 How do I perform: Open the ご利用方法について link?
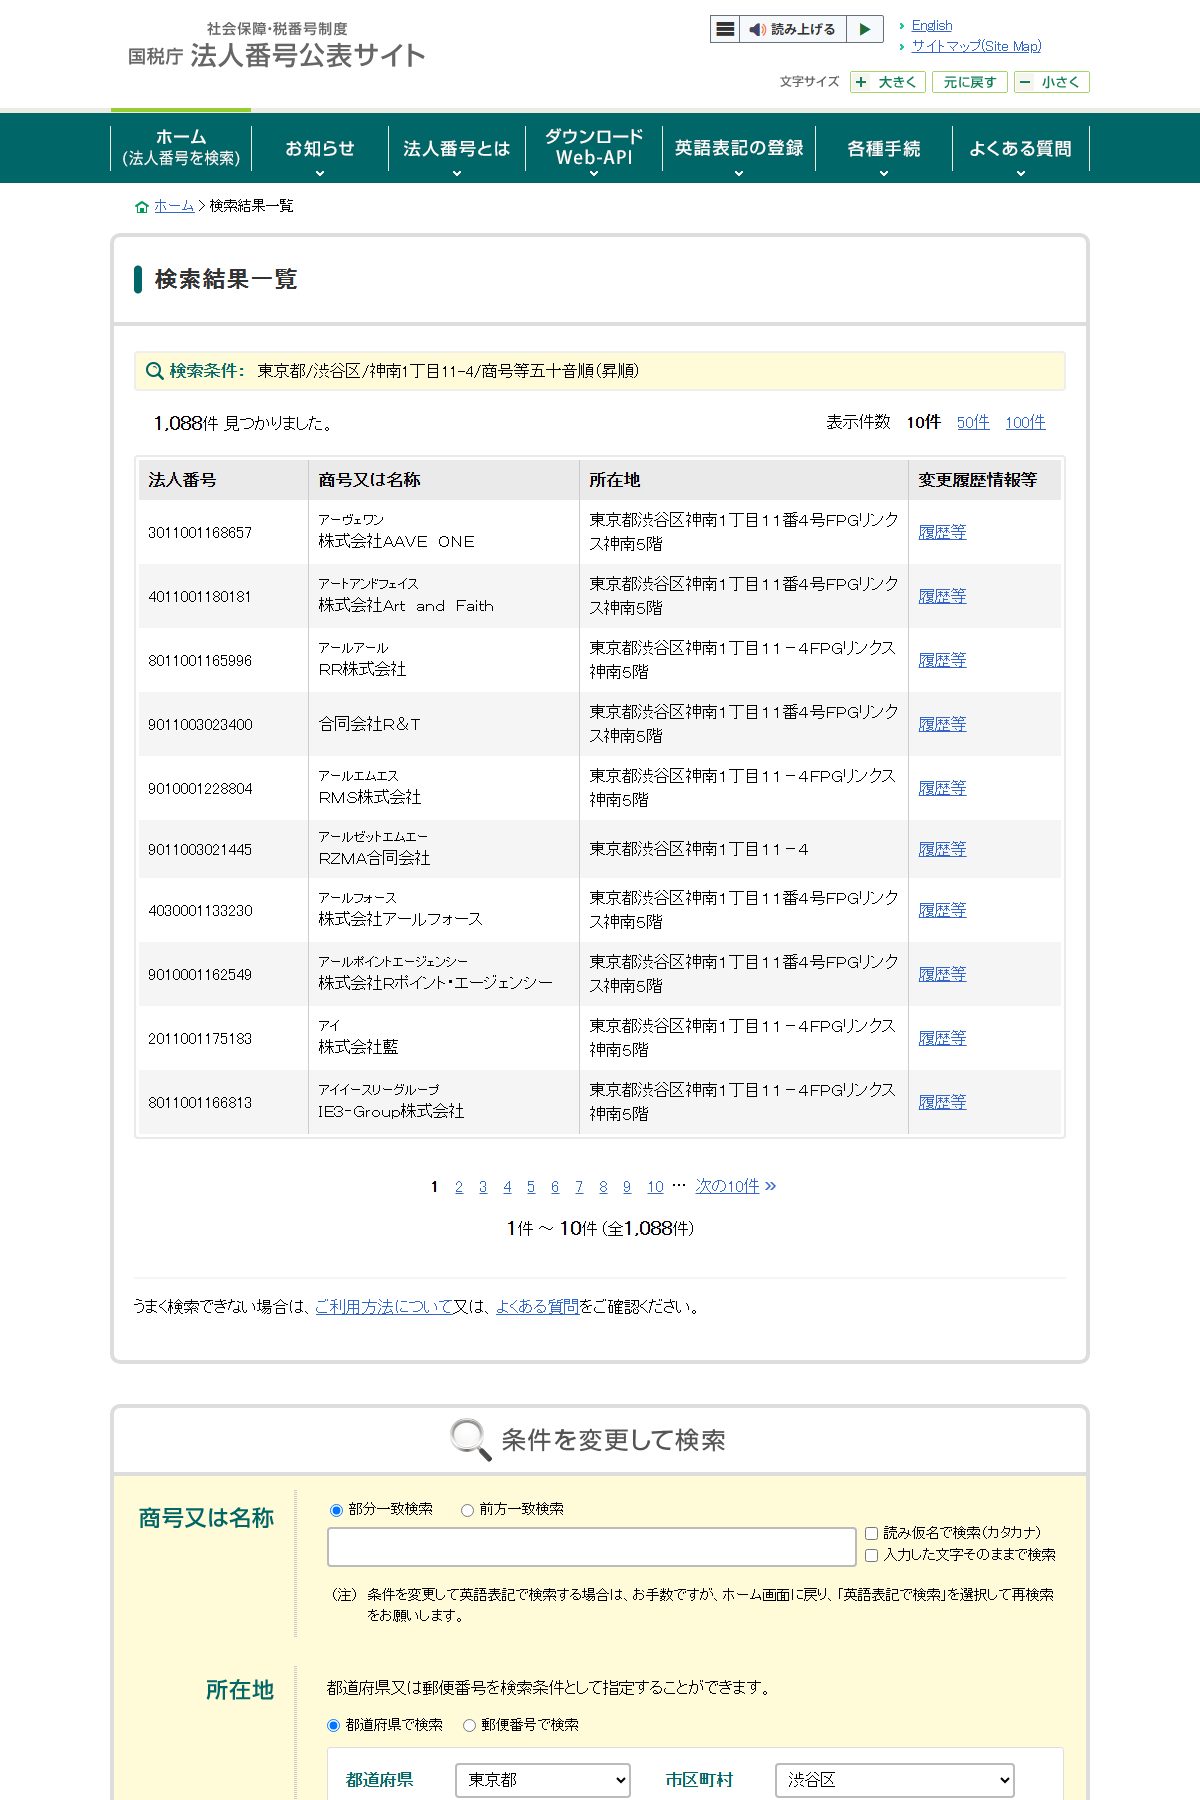[384, 1306]
